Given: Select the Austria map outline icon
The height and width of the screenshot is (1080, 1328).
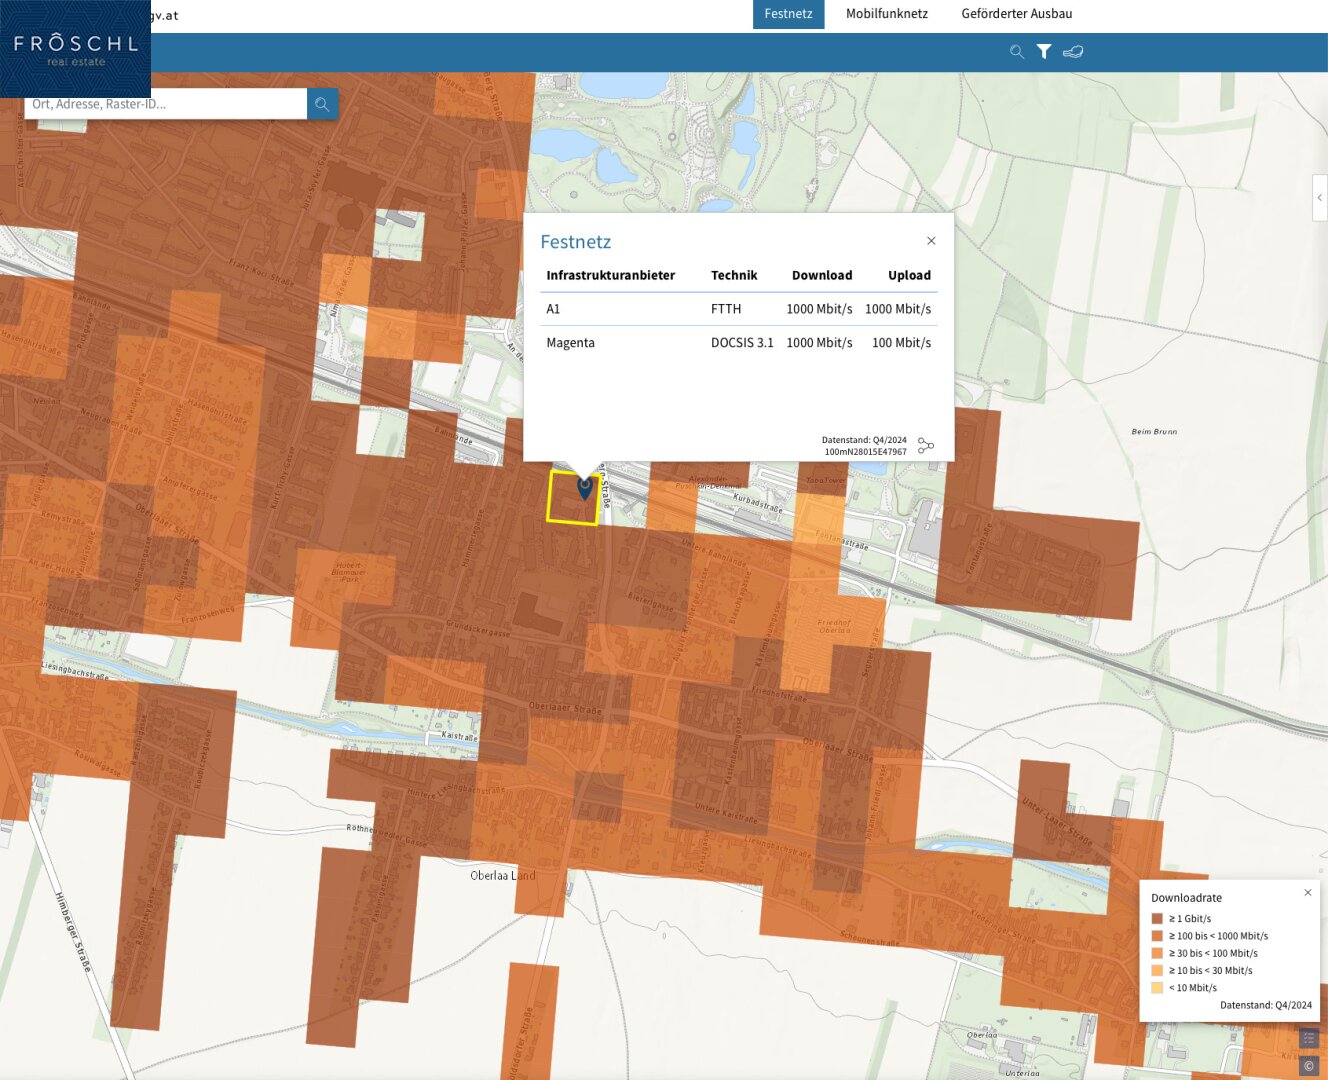Looking at the screenshot, I should pyautogui.click(x=1073, y=52).
